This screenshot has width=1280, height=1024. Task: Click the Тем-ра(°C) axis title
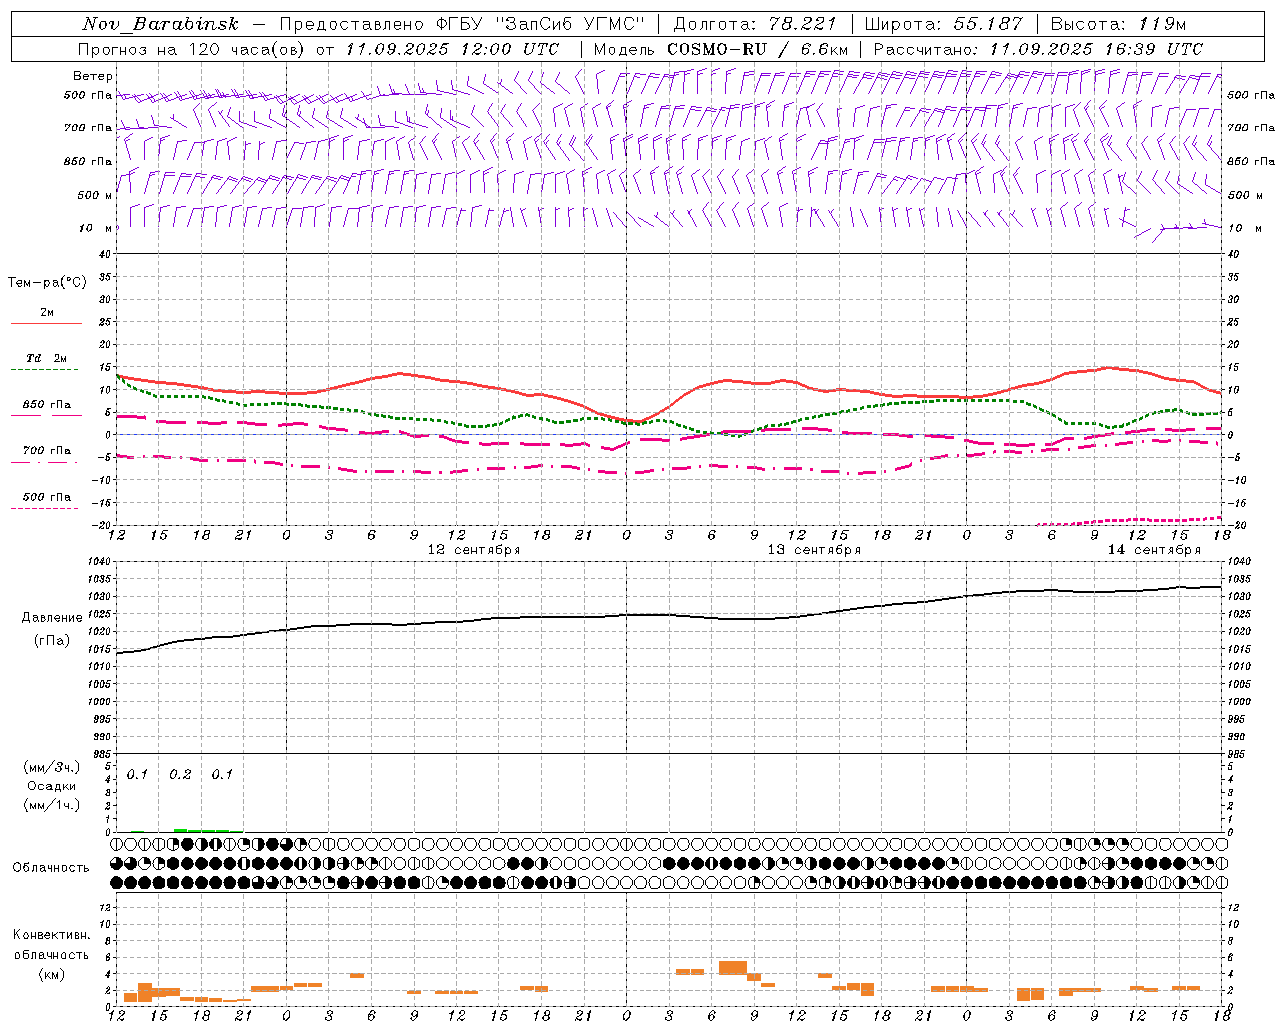coord(47,283)
